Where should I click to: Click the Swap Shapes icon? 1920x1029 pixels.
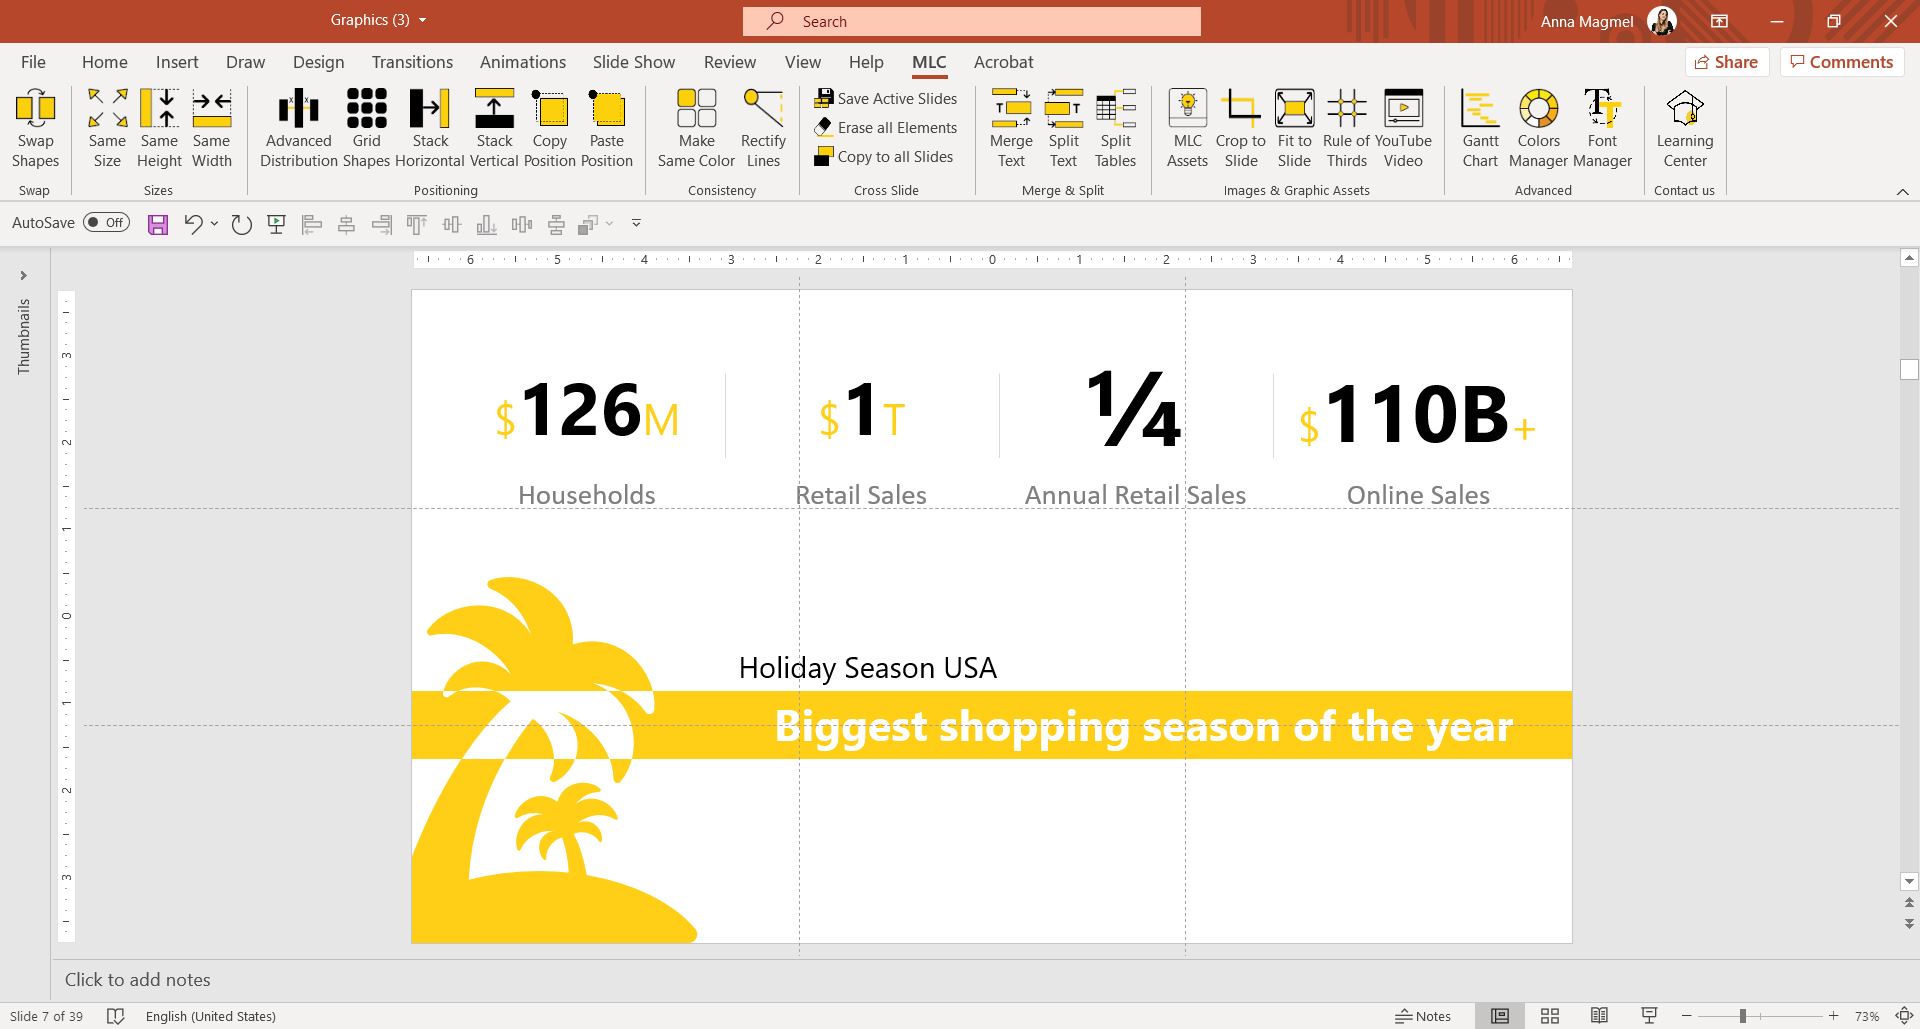point(35,109)
